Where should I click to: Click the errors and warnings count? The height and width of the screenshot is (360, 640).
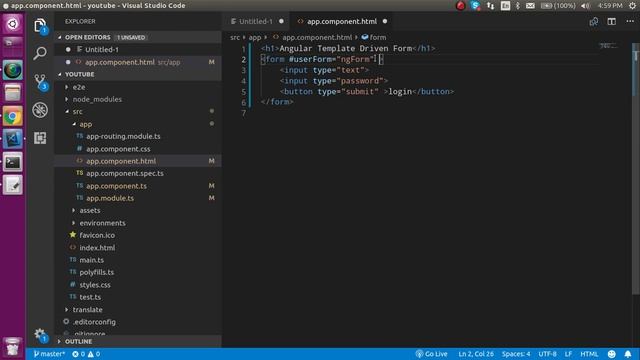pos(86,354)
